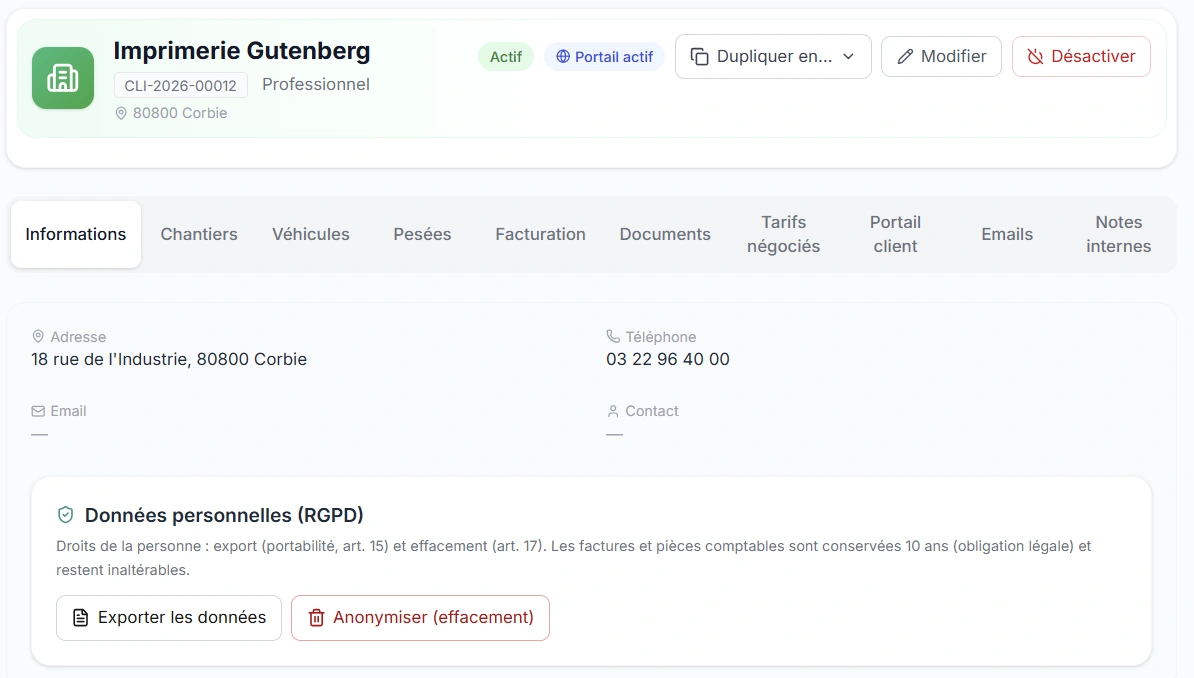Click the Désactiver button

(1081, 56)
